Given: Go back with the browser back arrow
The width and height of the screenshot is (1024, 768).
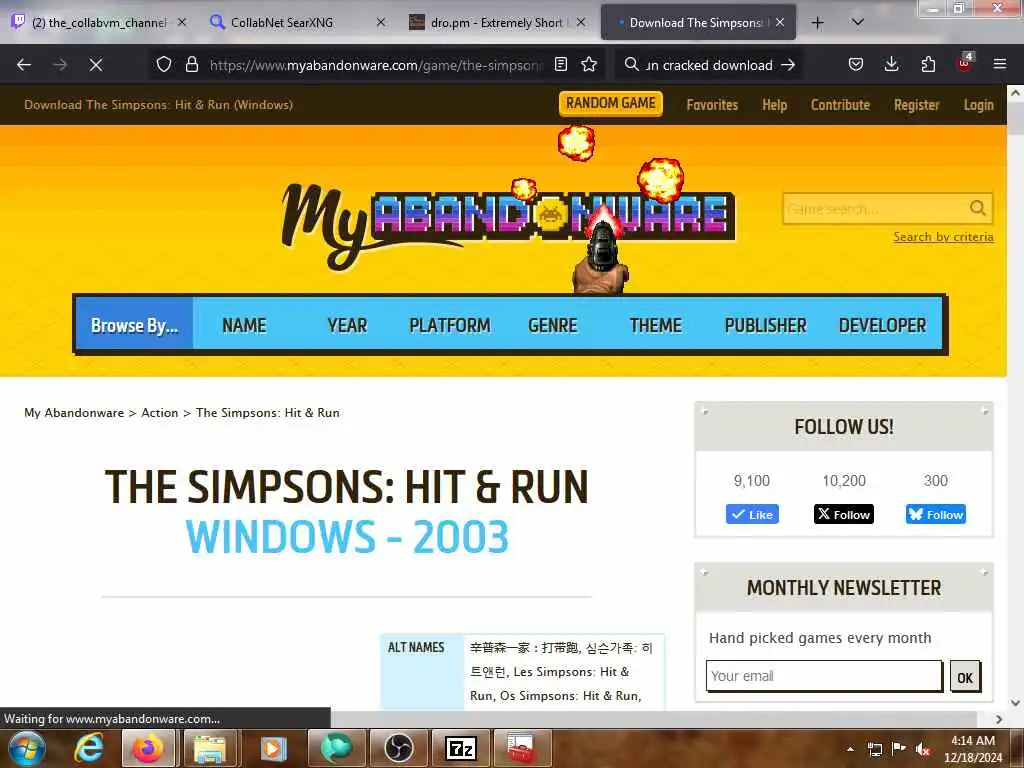Looking at the screenshot, I should click(x=24, y=65).
